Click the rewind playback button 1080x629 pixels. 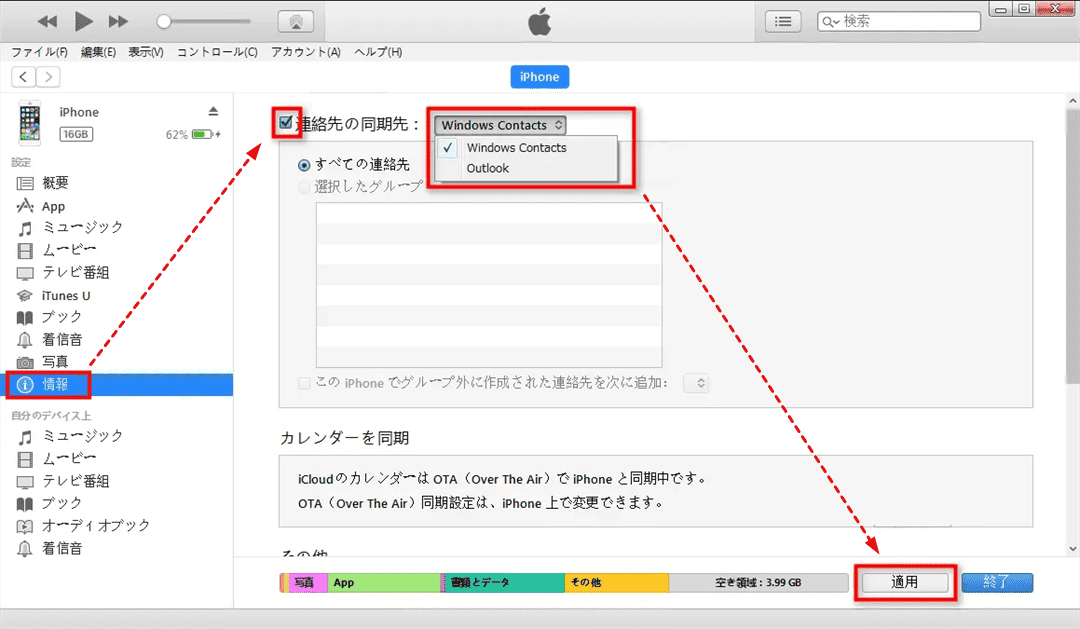tap(48, 21)
